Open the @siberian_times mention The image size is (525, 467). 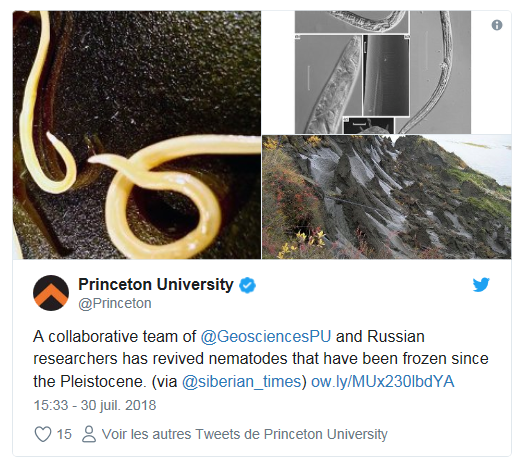242,382
